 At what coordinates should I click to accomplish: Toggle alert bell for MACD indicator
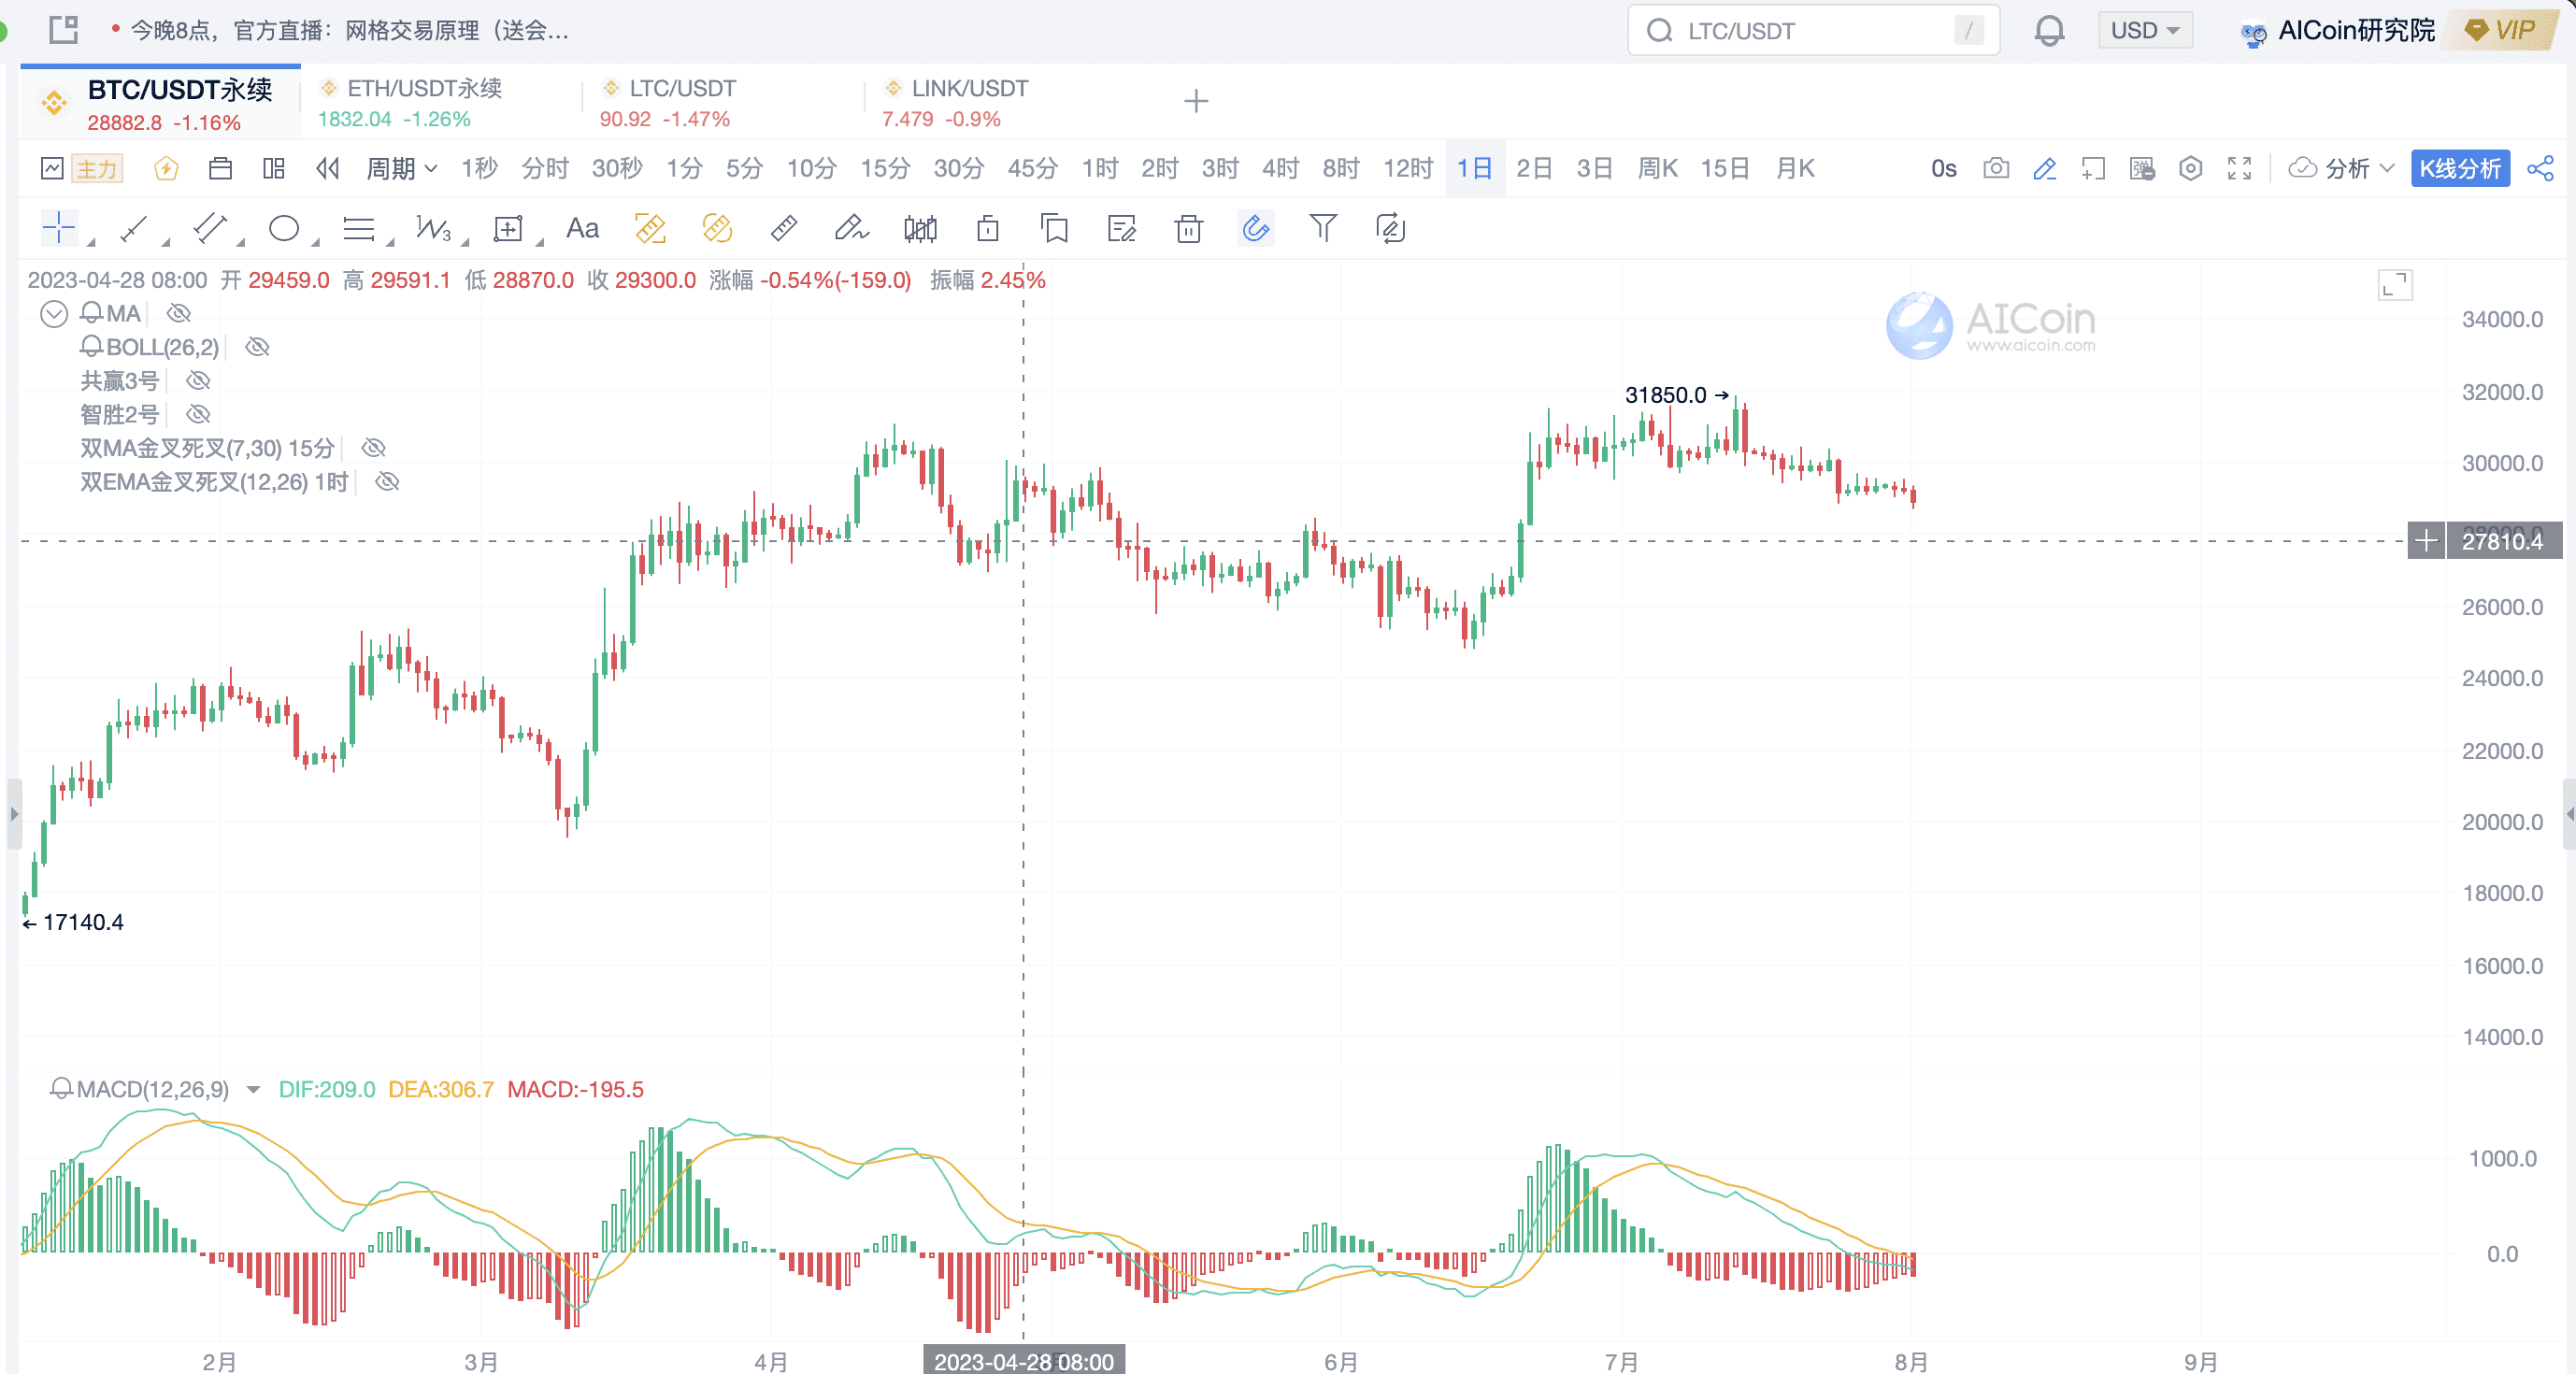(61, 1089)
